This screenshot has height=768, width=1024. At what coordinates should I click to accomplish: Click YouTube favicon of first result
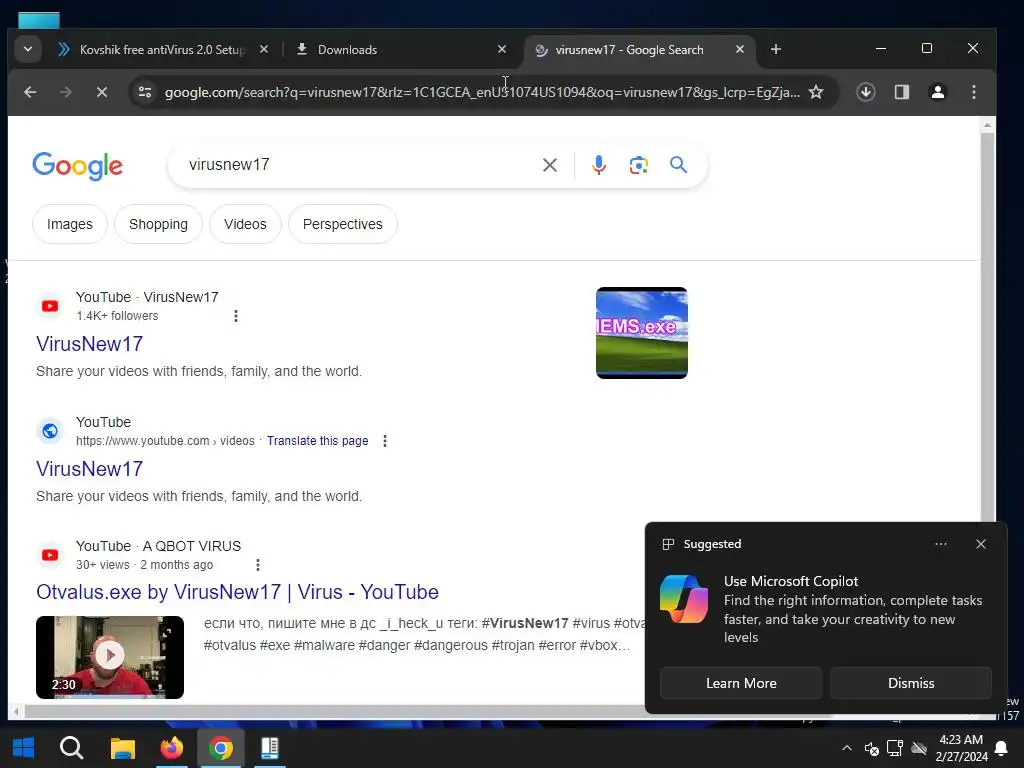50,306
